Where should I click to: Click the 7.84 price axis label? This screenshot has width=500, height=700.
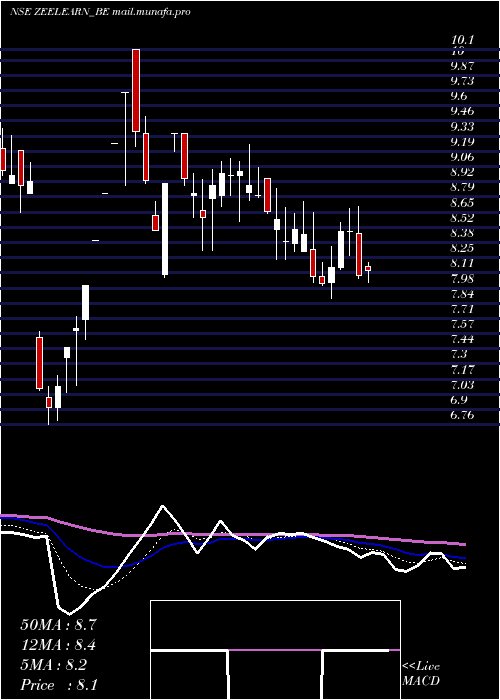(462, 294)
